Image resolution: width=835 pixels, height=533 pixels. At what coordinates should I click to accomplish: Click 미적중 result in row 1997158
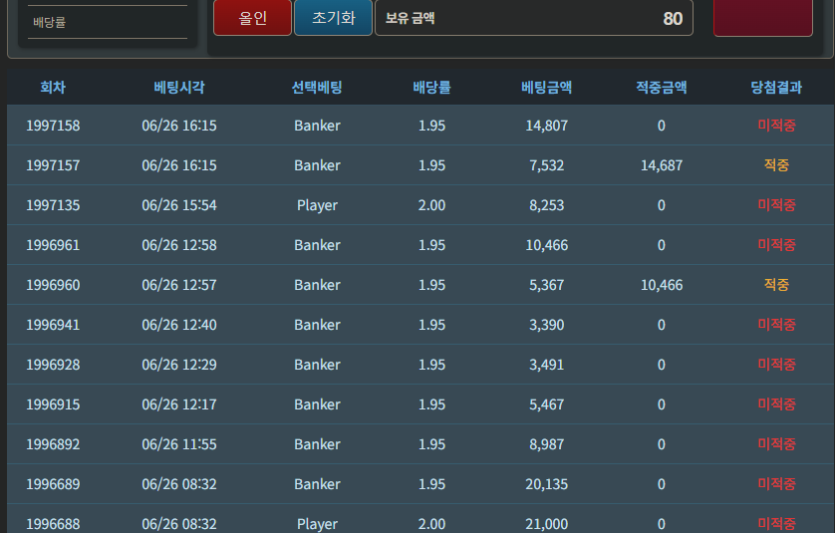pyautogui.click(x=776, y=126)
